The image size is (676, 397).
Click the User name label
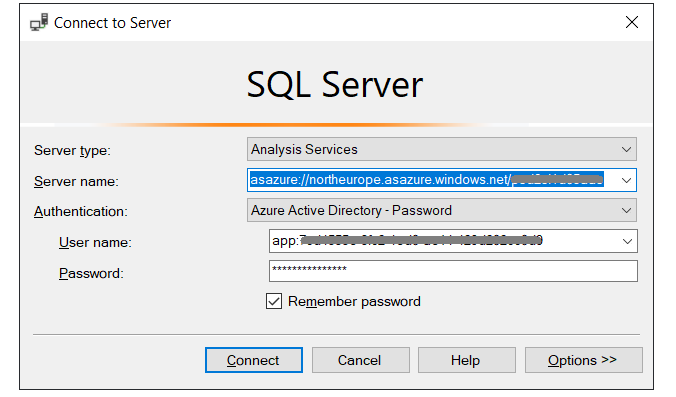[95, 243]
